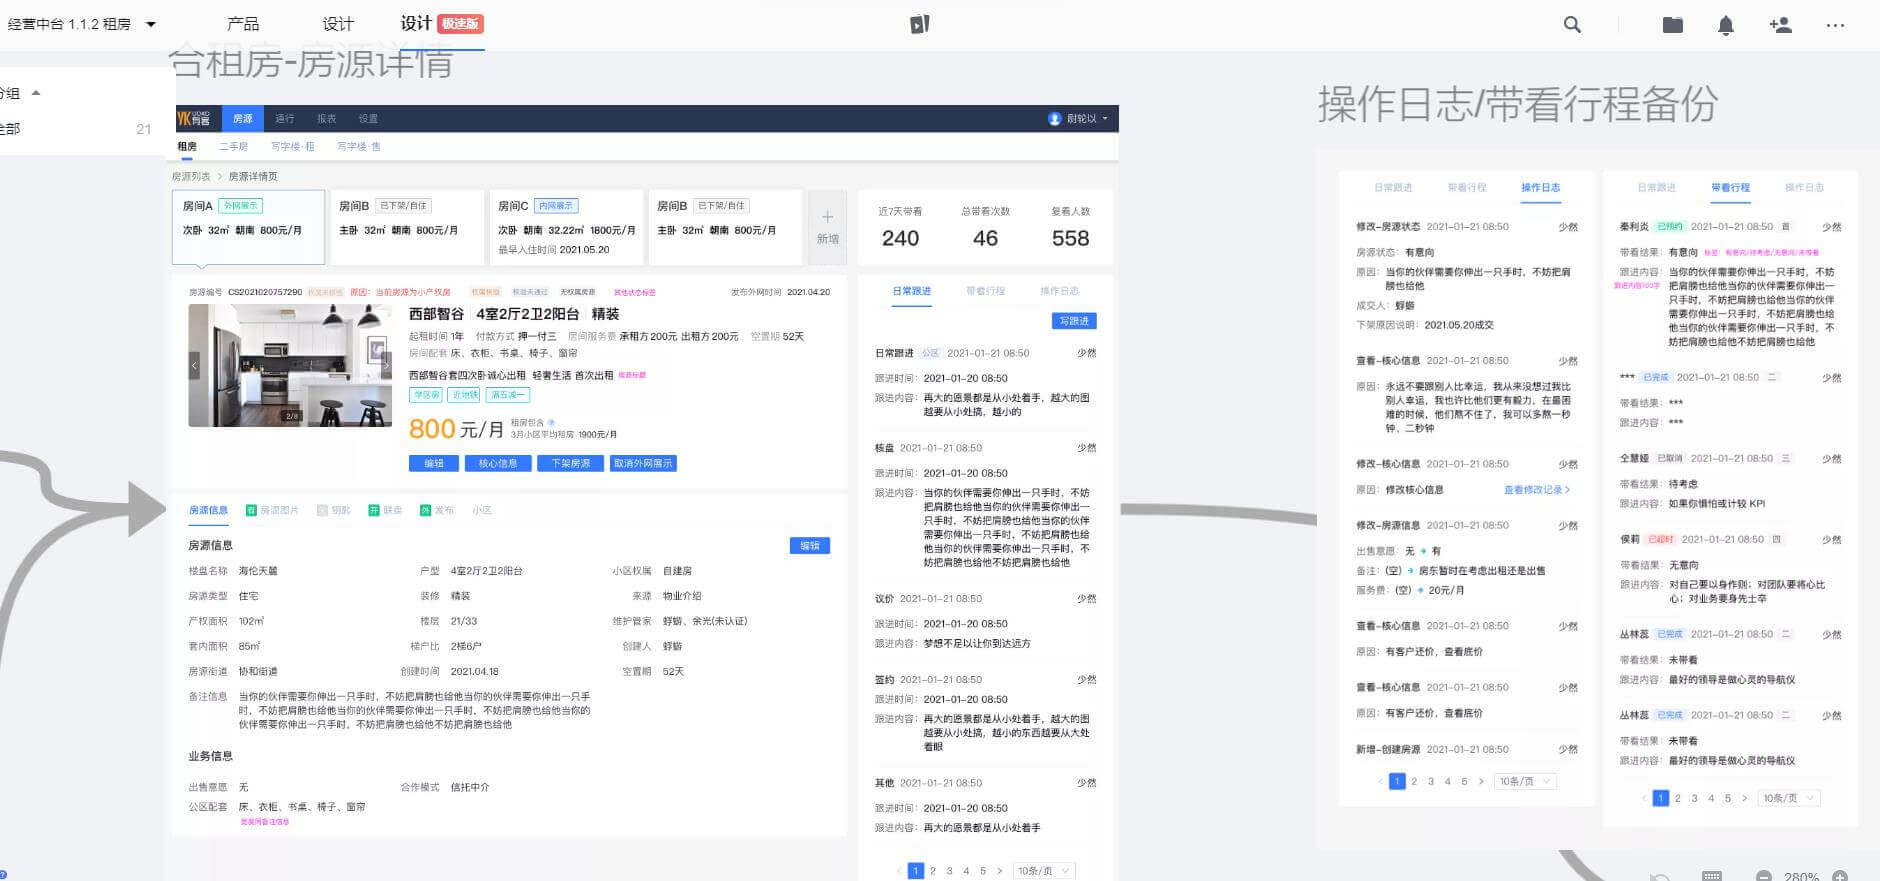Click the search magnifier icon in top bar
This screenshot has width=1880, height=881.
click(x=1572, y=25)
